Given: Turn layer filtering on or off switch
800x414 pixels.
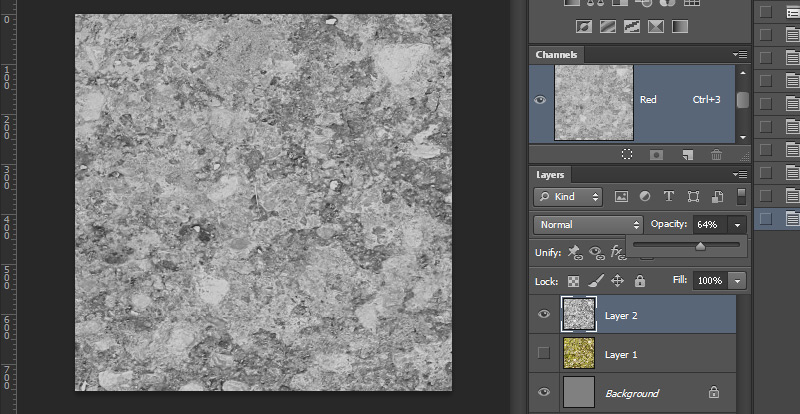Looking at the screenshot, I should click(x=741, y=197).
